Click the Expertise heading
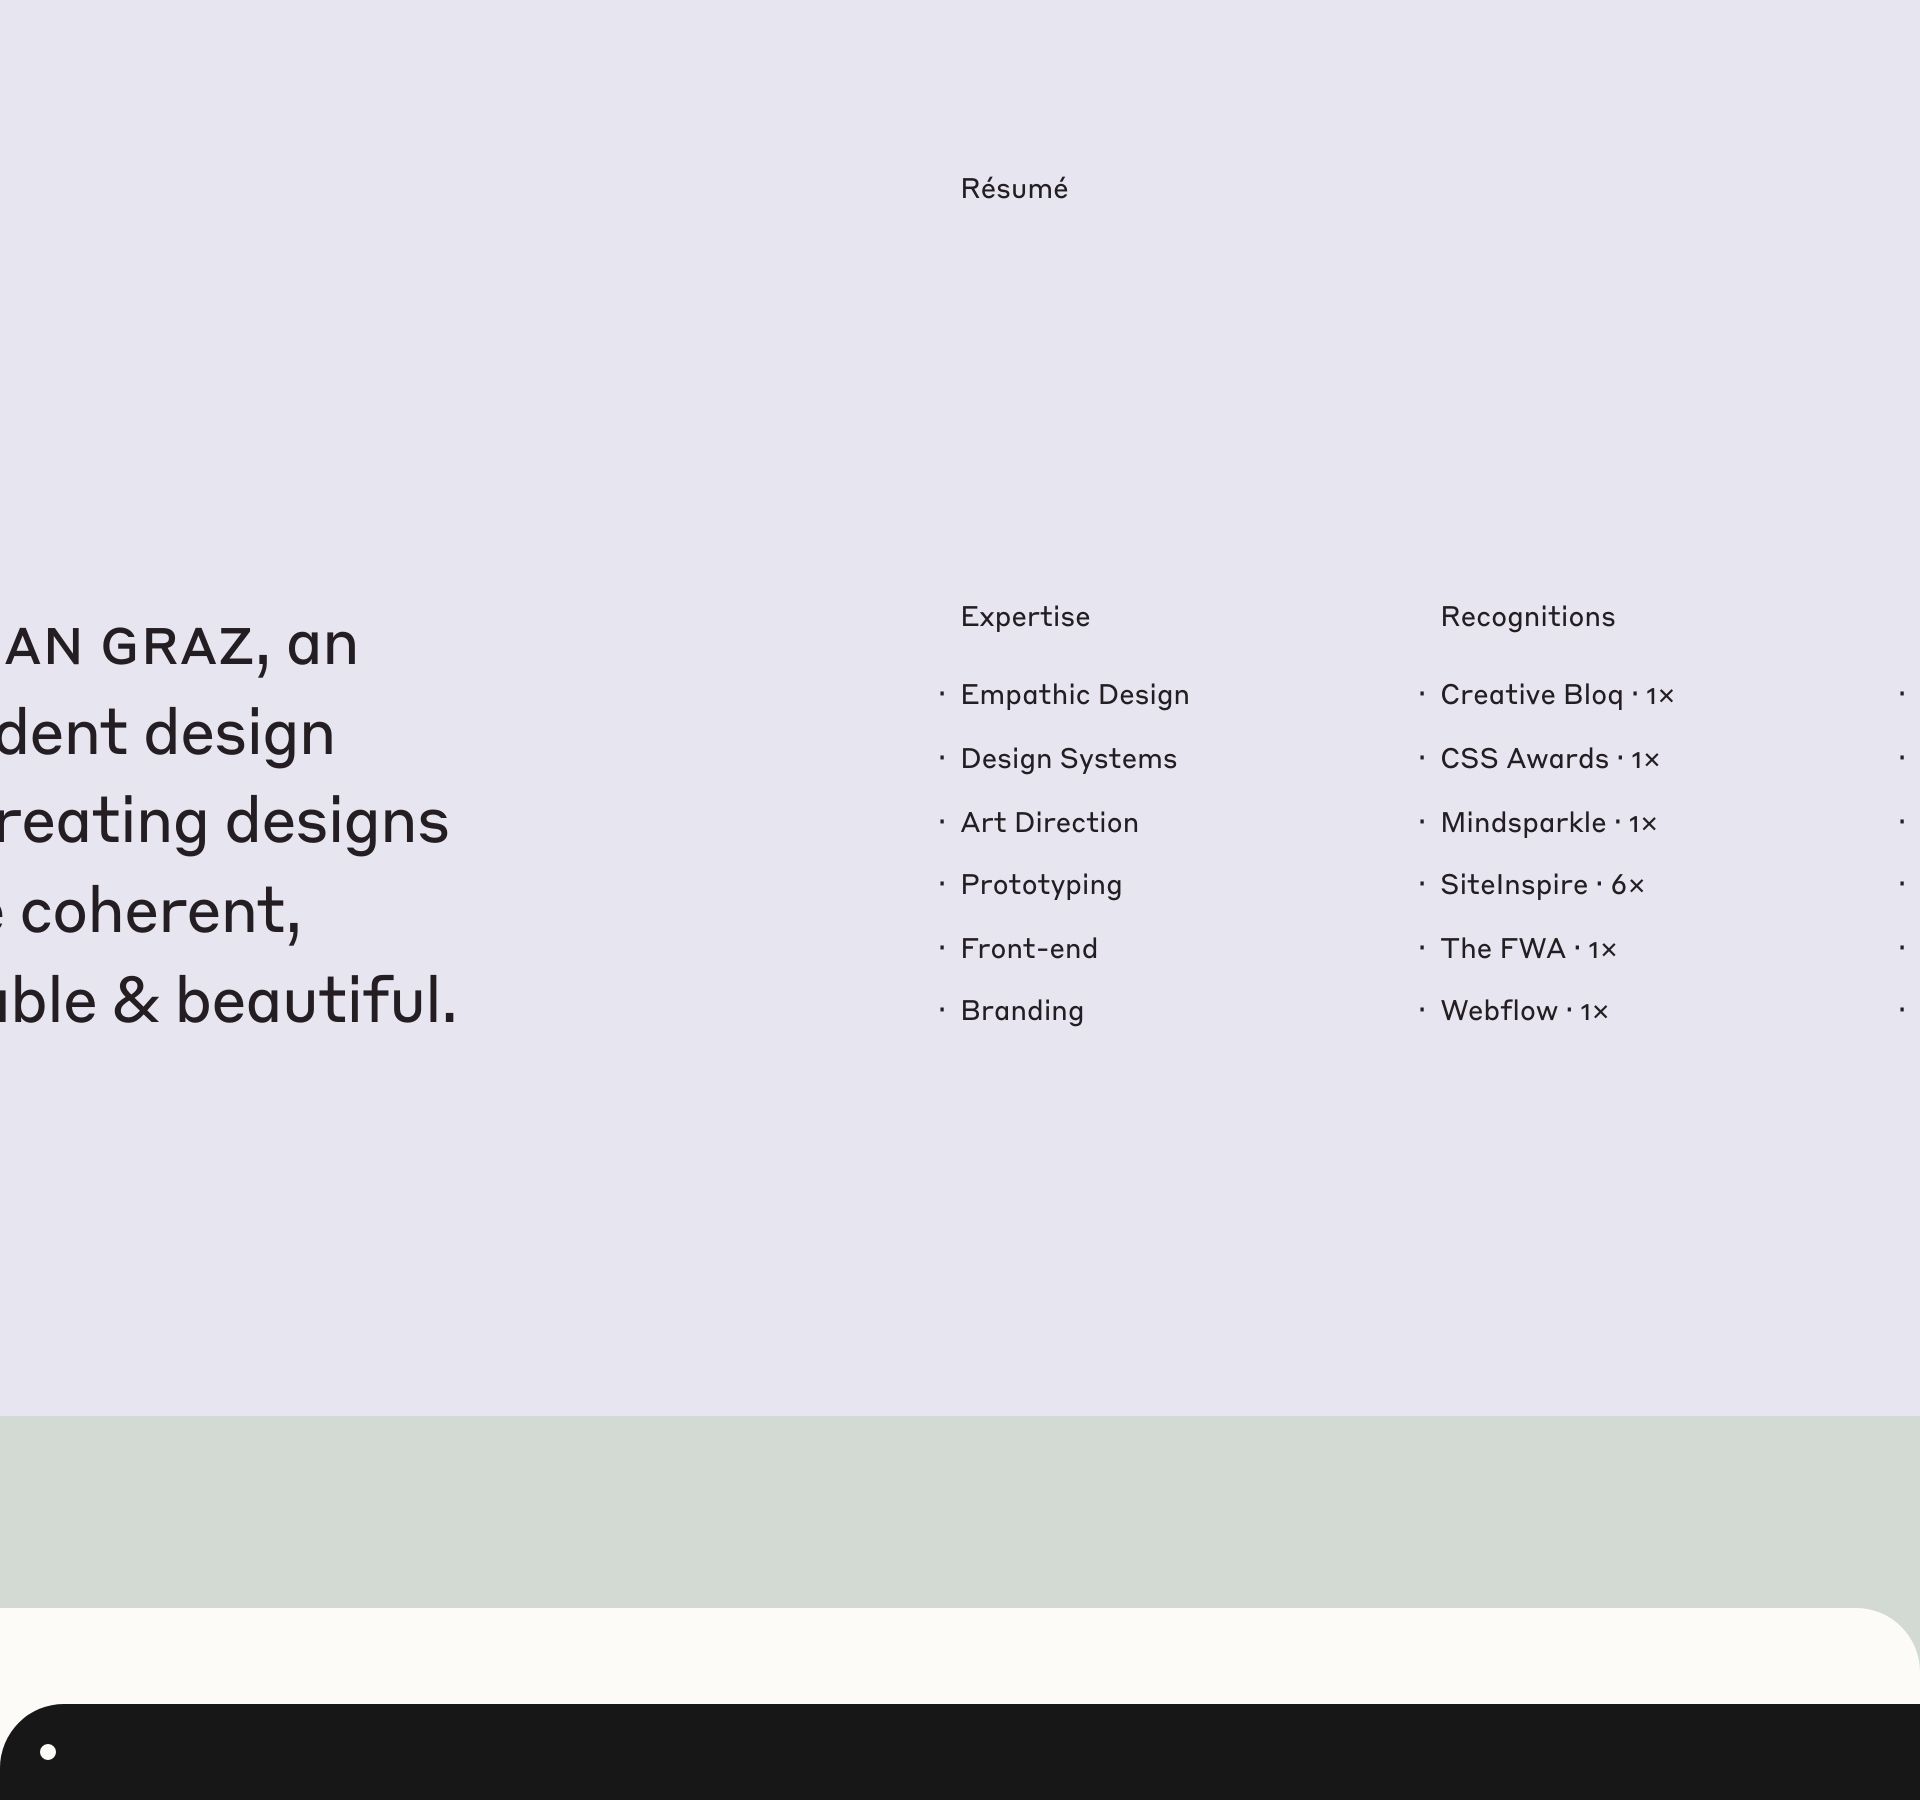1920x1800 pixels. 1024,617
